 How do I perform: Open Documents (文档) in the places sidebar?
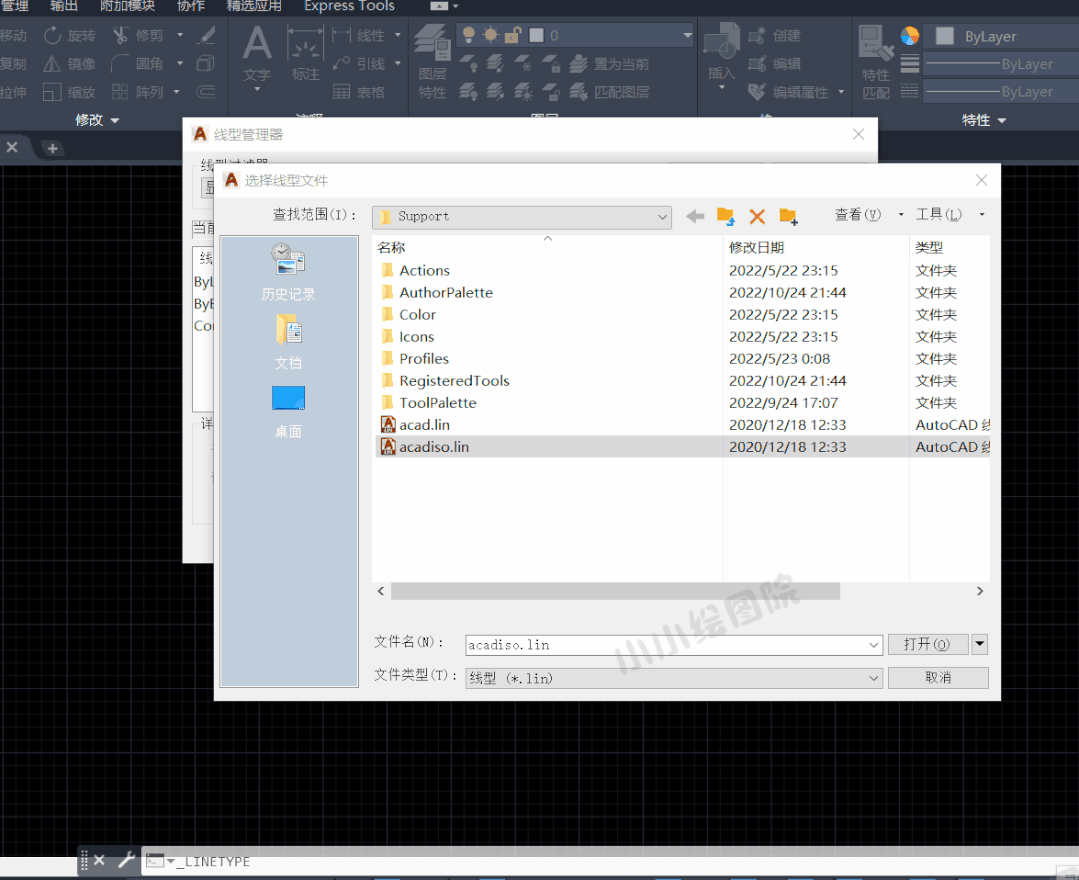(x=288, y=342)
